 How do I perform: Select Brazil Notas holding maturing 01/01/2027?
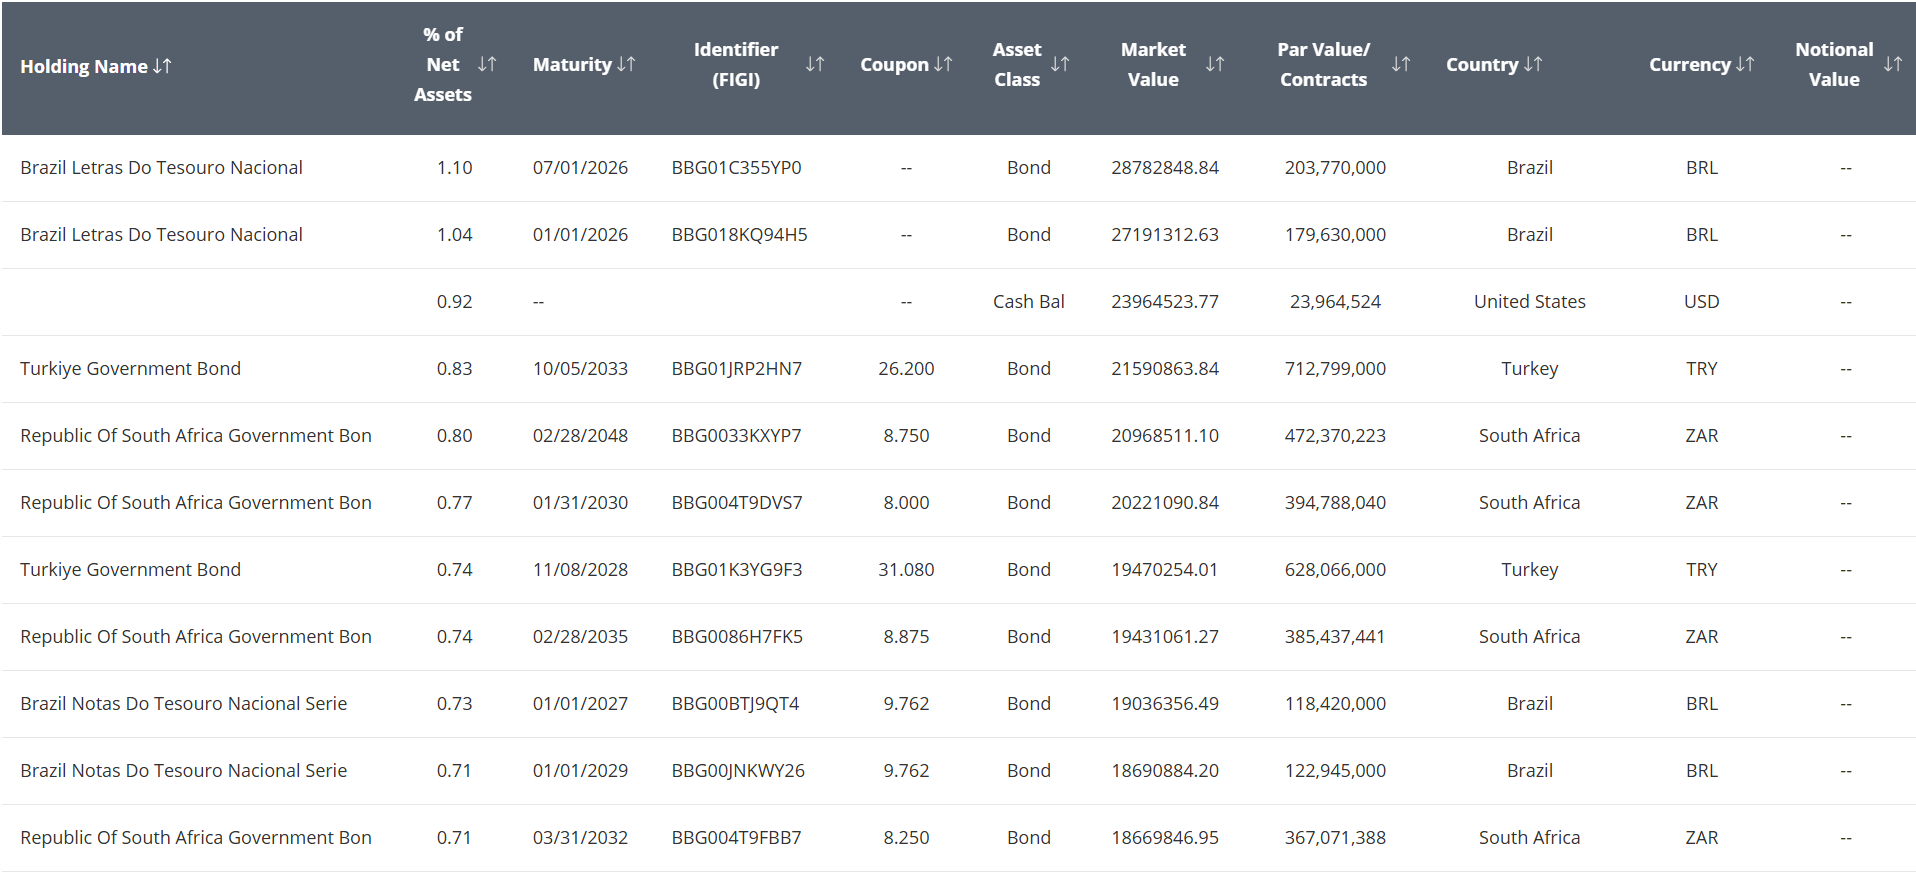tap(183, 703)
